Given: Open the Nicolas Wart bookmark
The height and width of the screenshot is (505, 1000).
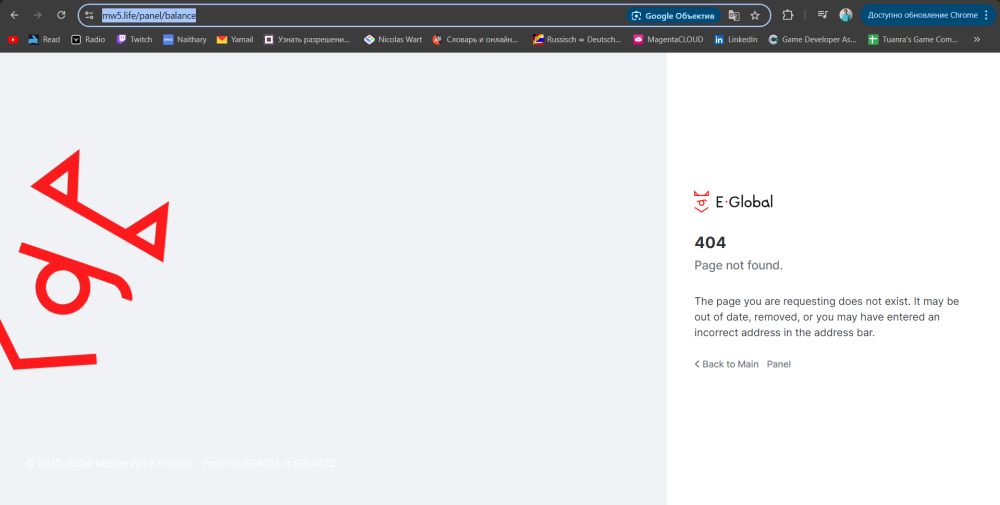Looking at the screenshot, I should [393, 39].
